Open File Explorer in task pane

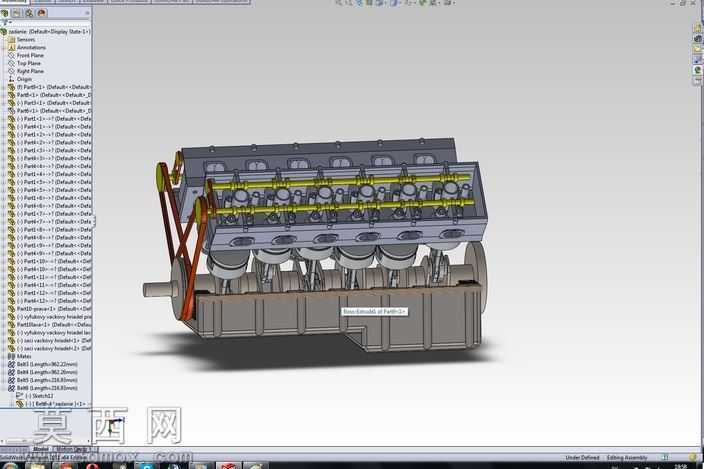point(697,49)
